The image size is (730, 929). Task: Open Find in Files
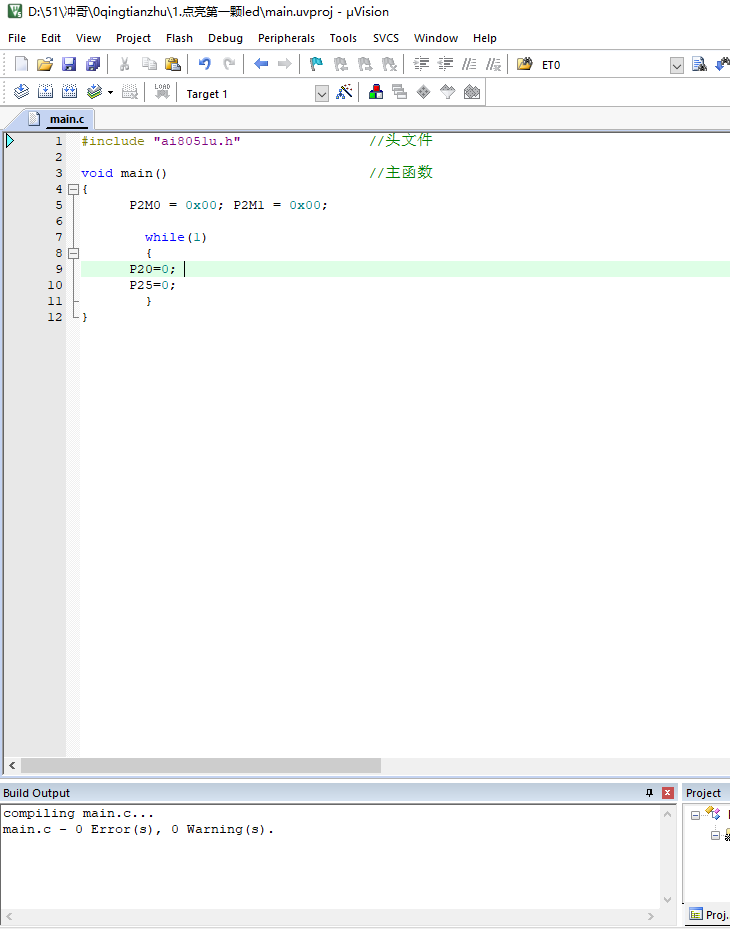524,64
